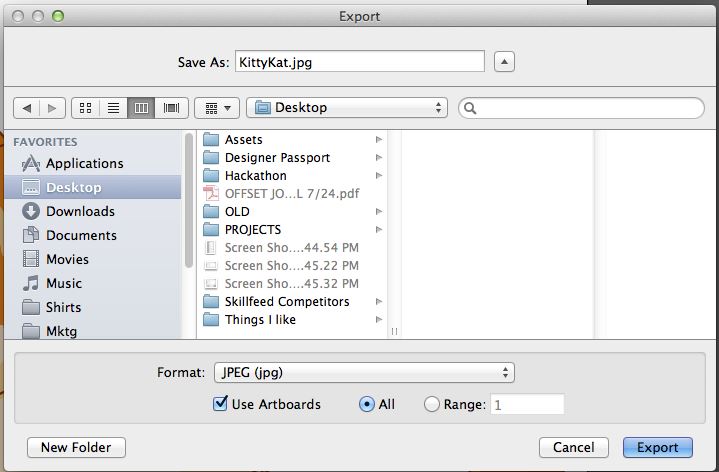This screenshot has height=472, width=719.
Task: Expand the Assets folder arrow
Action: pos(379,139)
